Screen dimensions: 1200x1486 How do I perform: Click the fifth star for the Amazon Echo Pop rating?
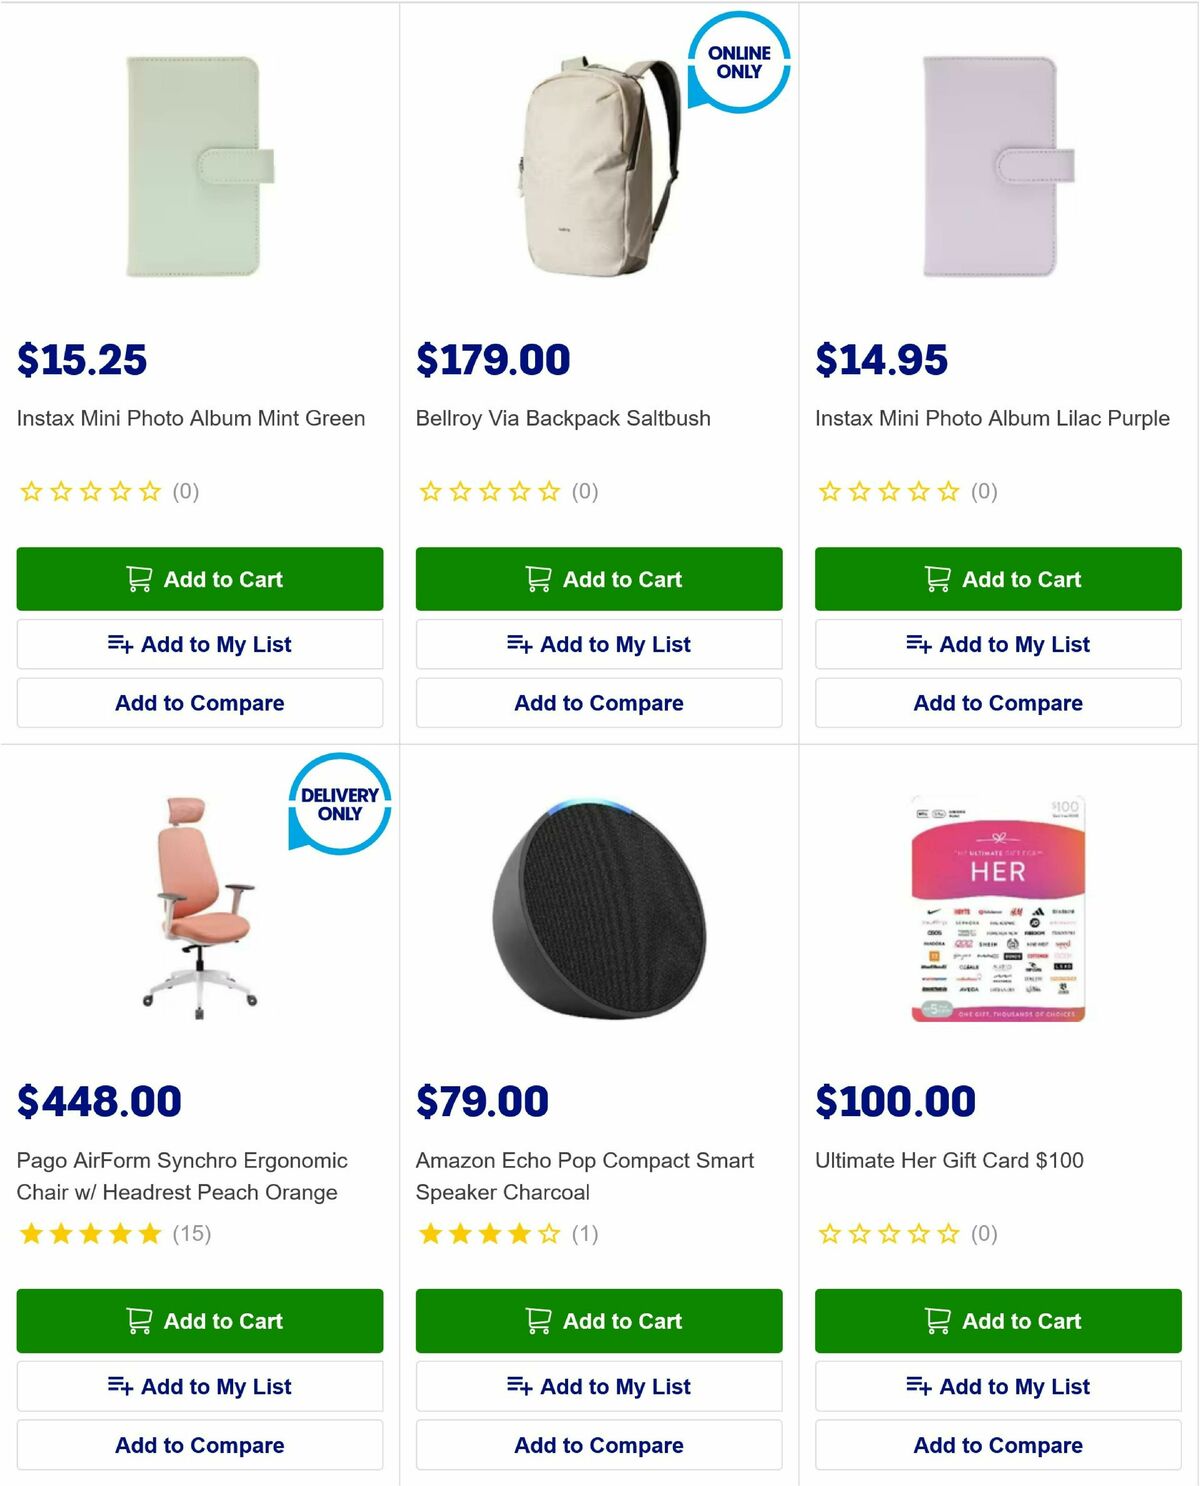point(548,1233)
